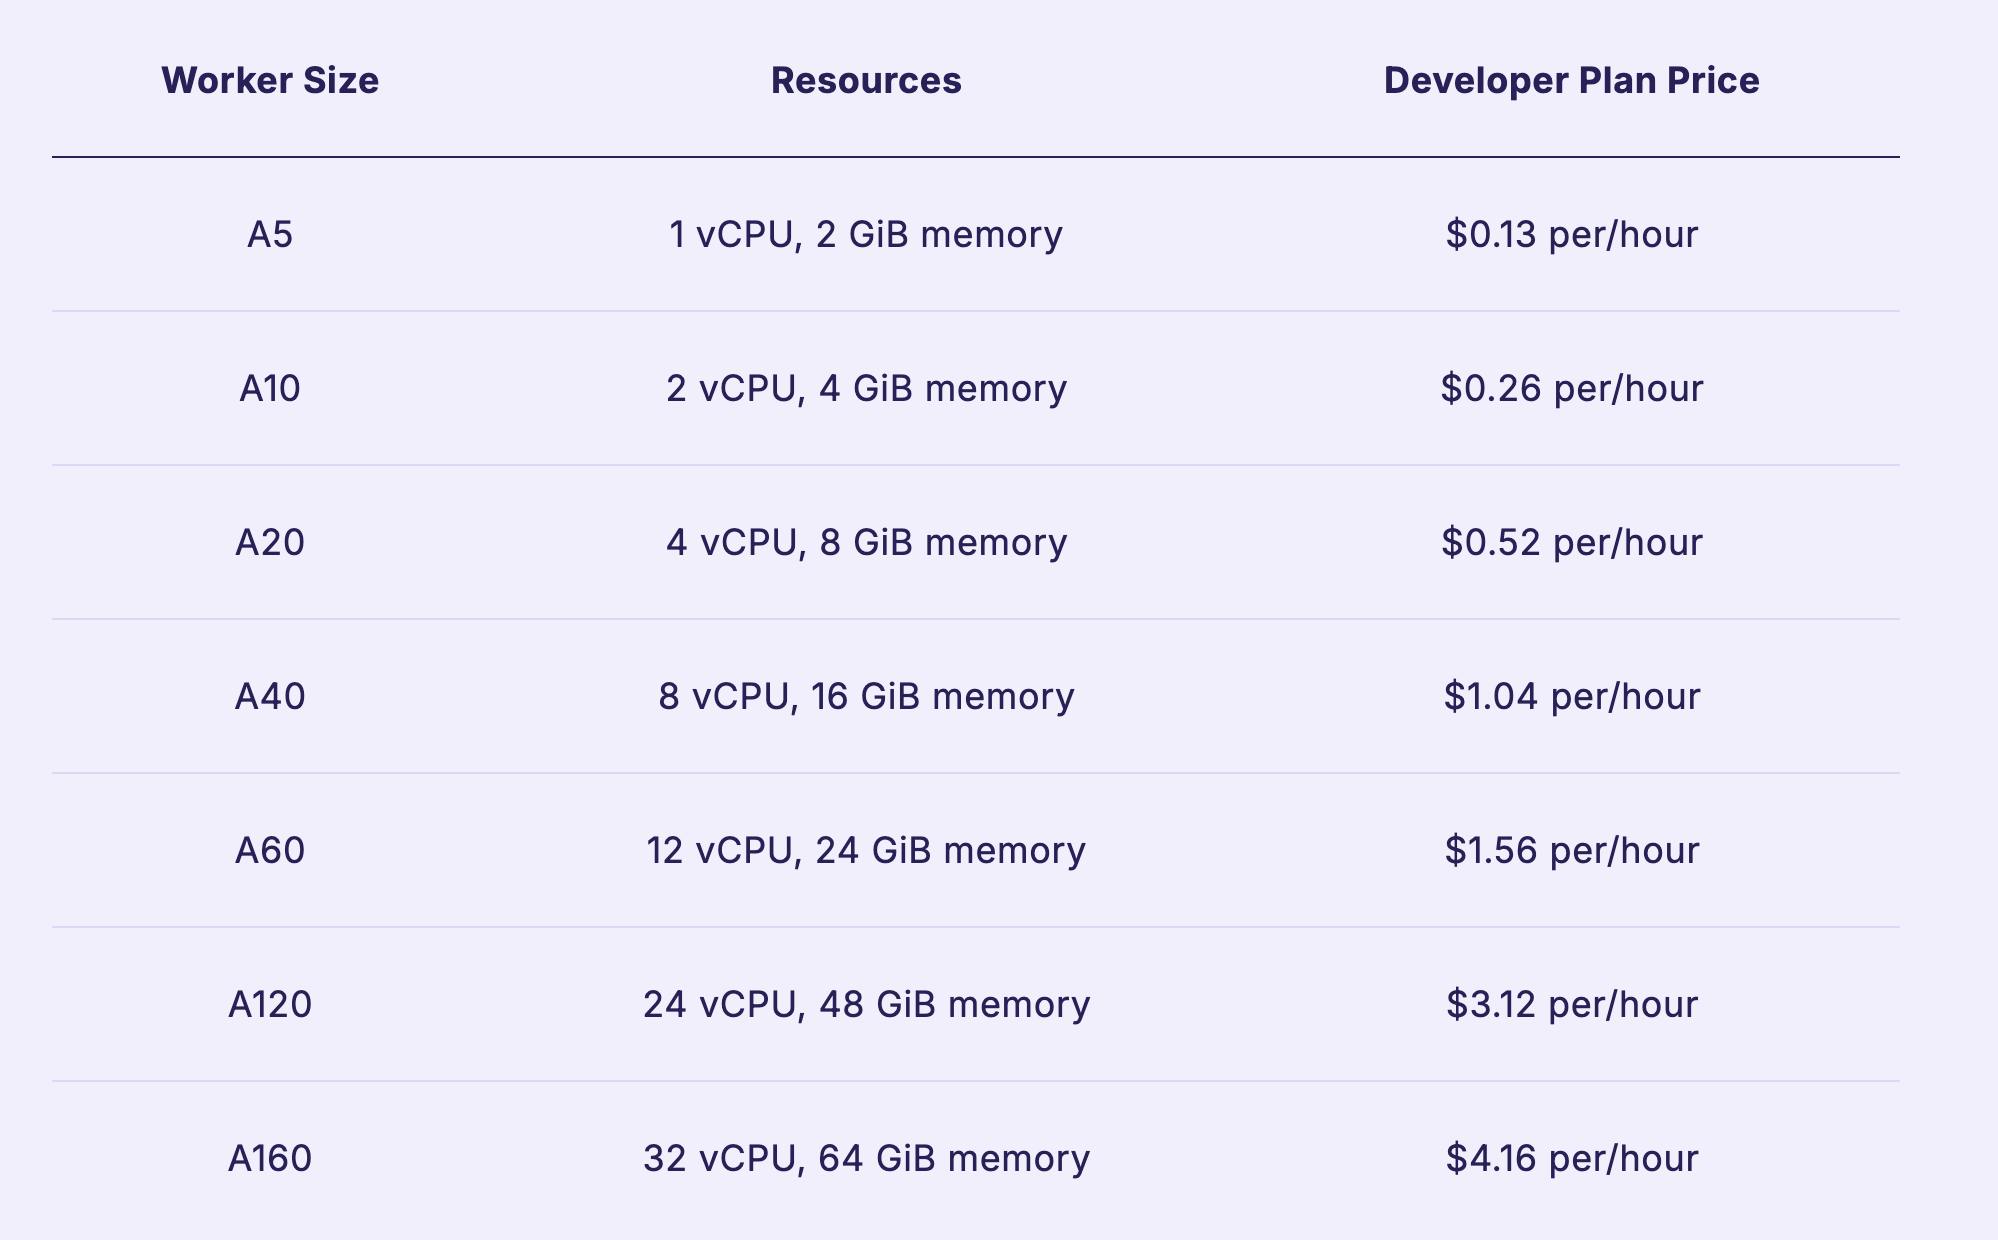1998x1240 pixels.
Task: Click the 2 vCPU, 4 GiB memory cell
Action: pos(866,389)
